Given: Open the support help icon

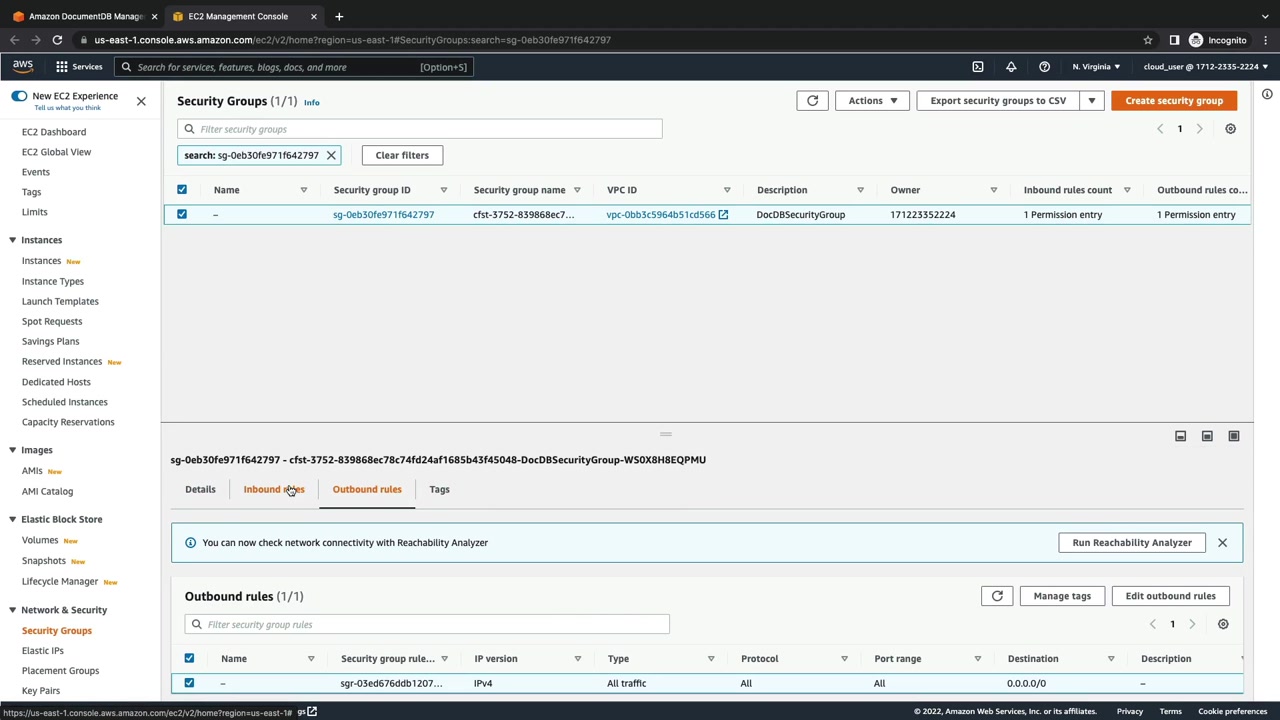Looking at the screenshot, I should pyautogui.click(x=1044, y=67).
